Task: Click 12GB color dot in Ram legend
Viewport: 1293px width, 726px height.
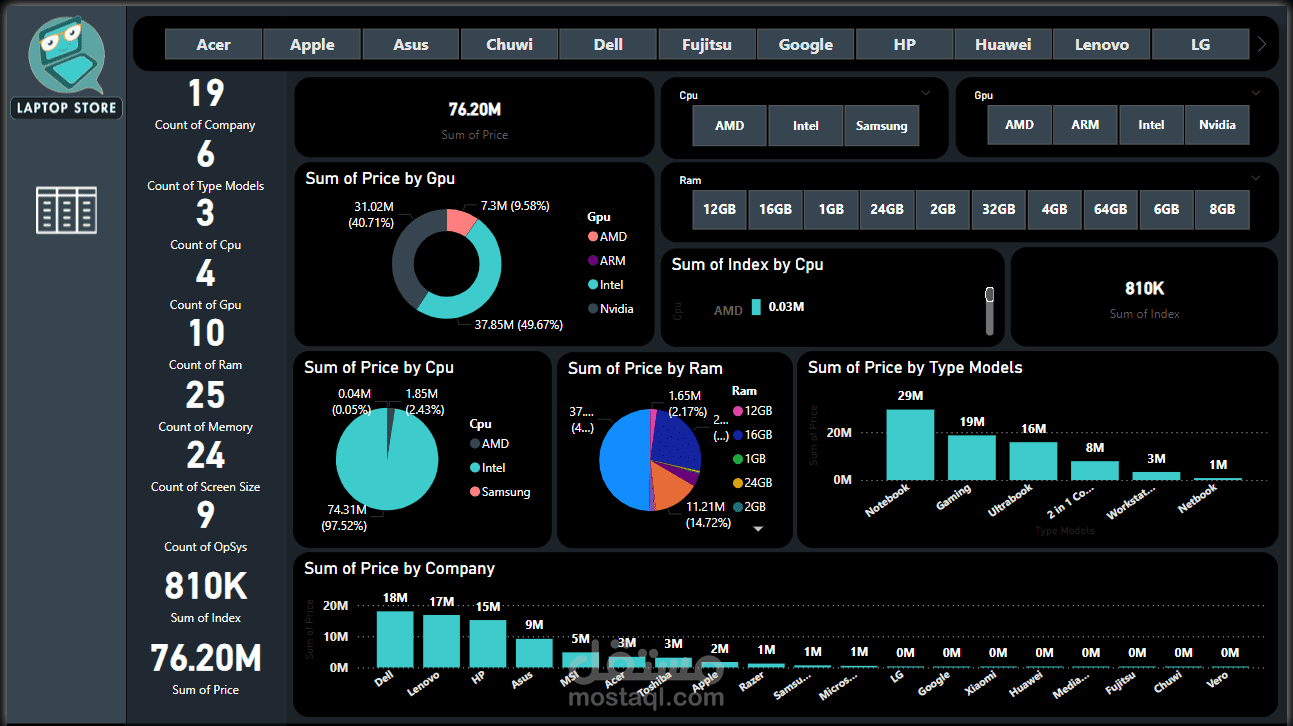Action: pos(738,411)
